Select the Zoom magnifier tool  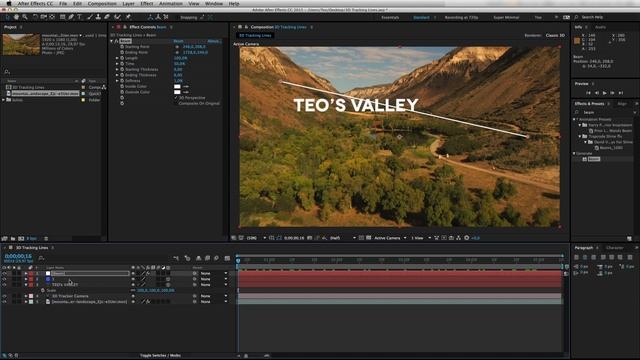tap(25, 17)
